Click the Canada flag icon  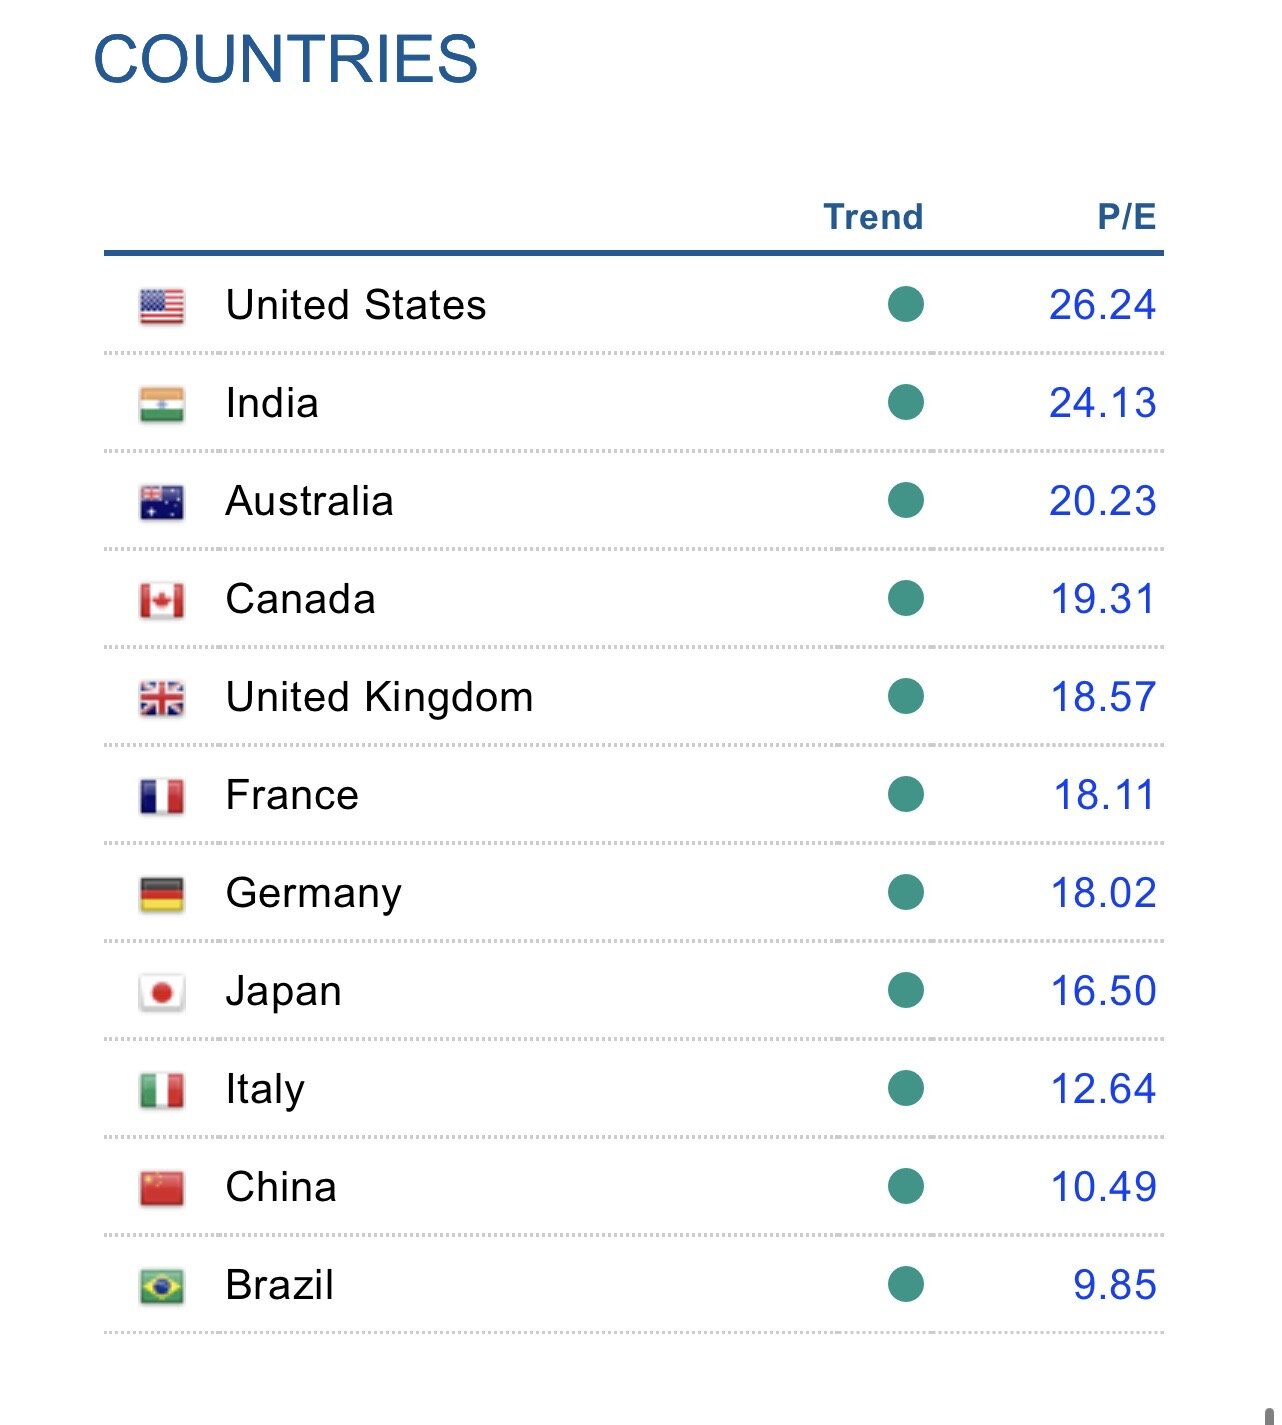(x=162, y=600)
